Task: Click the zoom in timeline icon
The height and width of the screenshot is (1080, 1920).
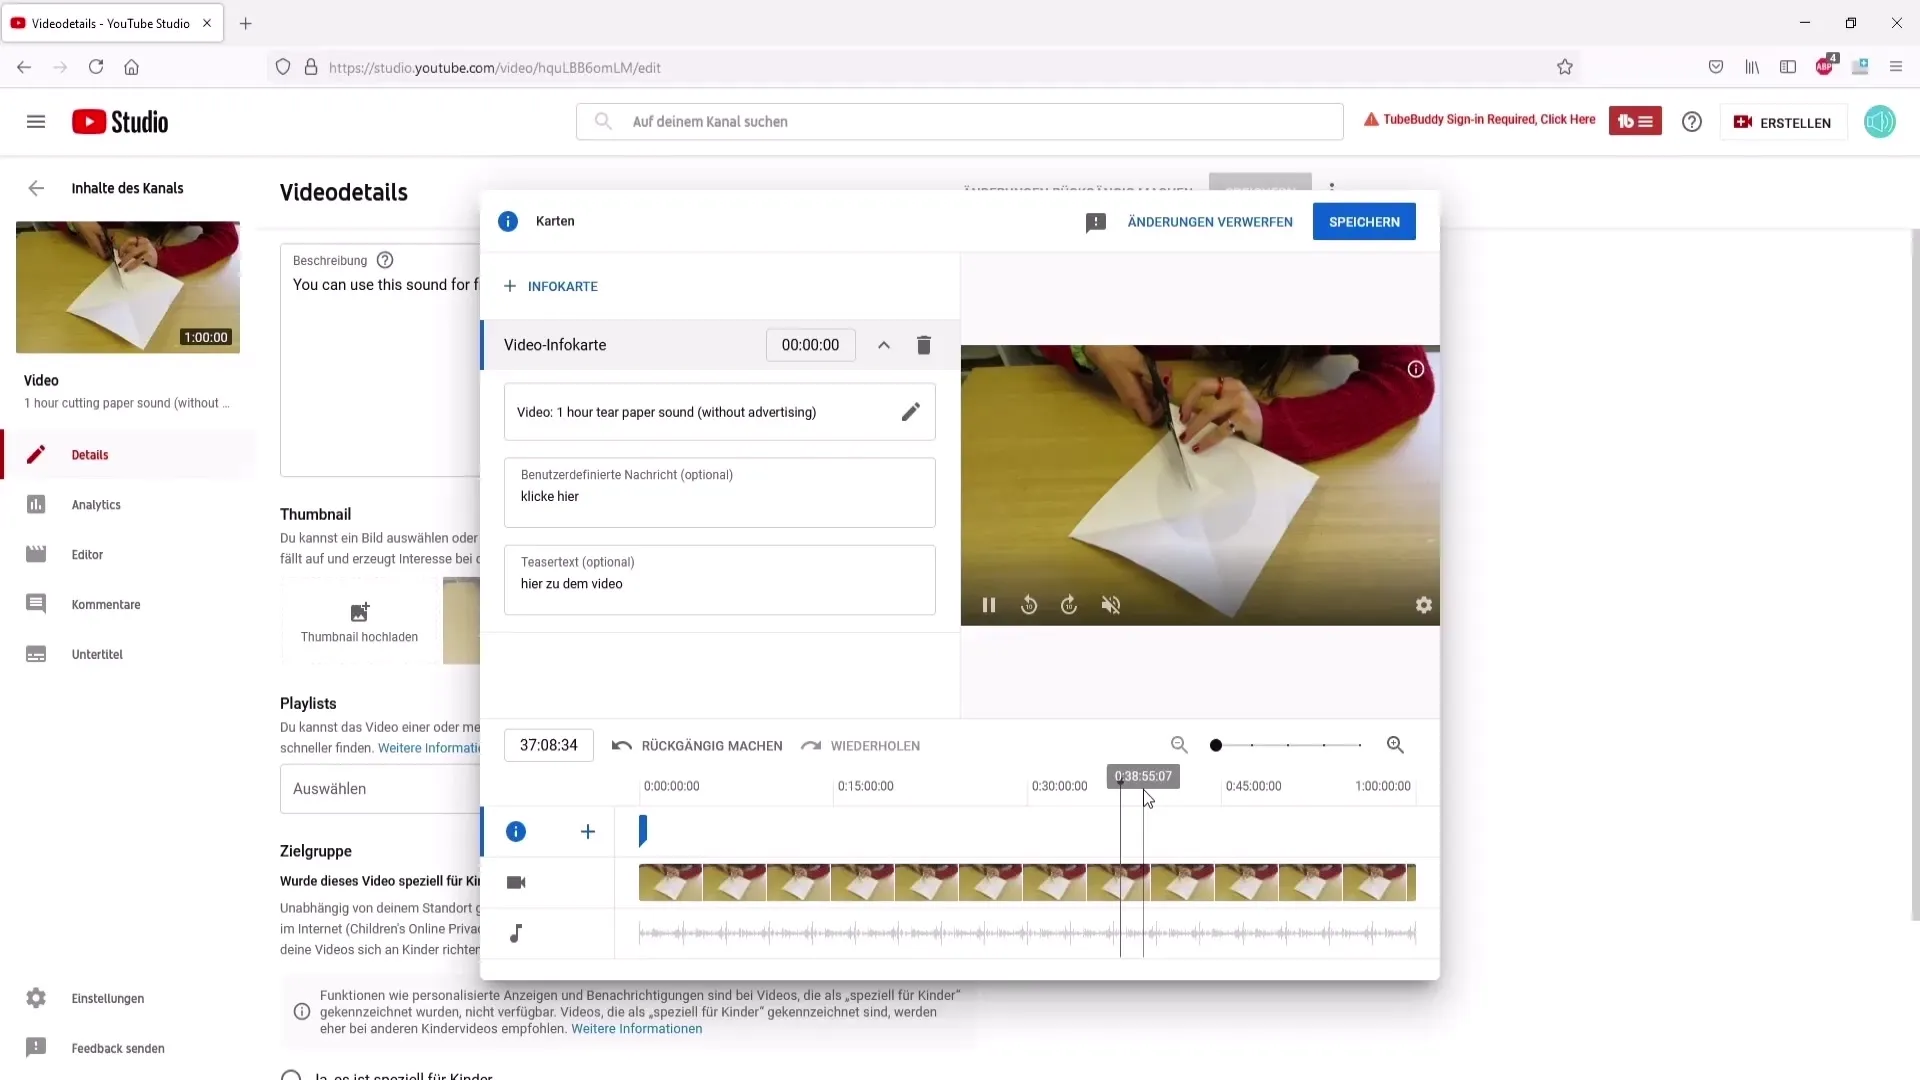Action: 1396,745
